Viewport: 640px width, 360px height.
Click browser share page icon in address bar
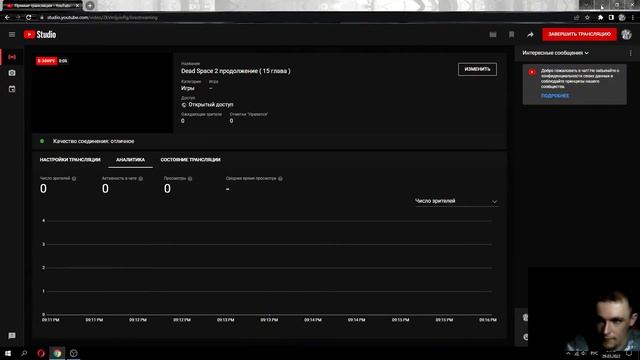(576, 18)
